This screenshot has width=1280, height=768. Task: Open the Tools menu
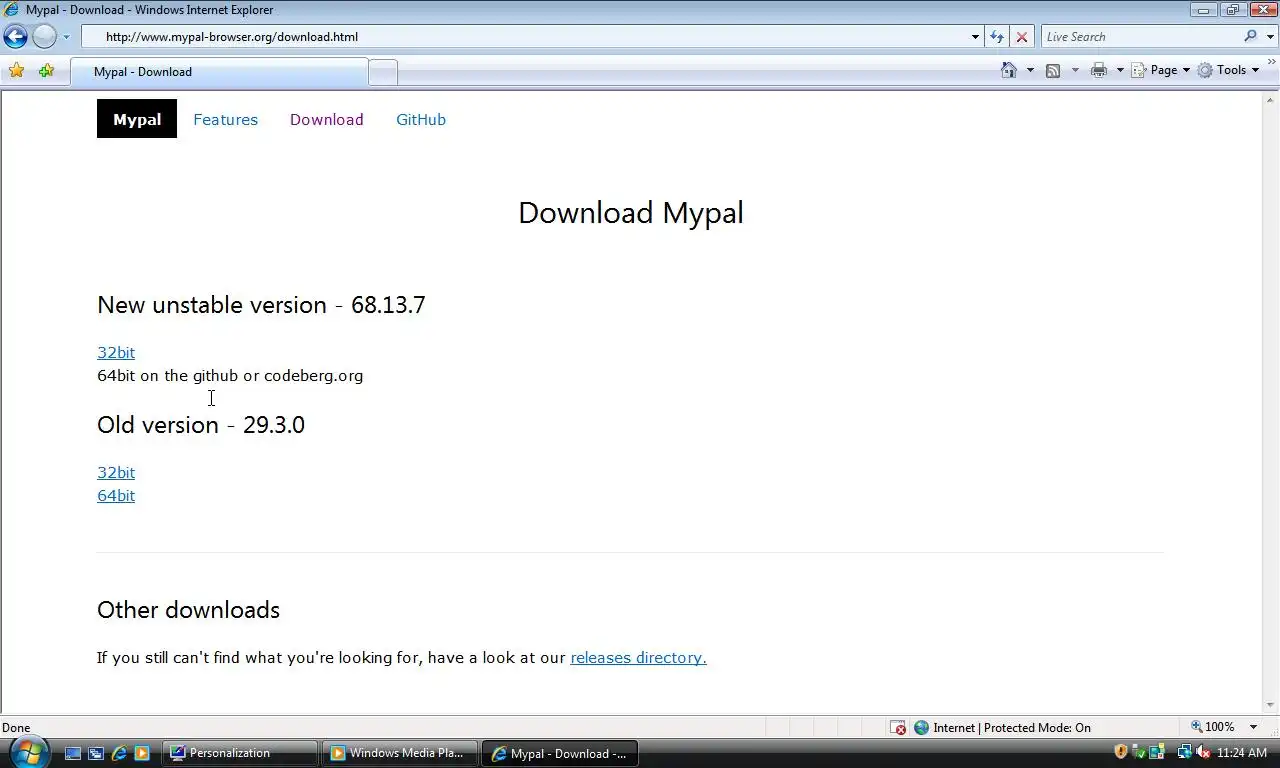(x=1229, y=70)
